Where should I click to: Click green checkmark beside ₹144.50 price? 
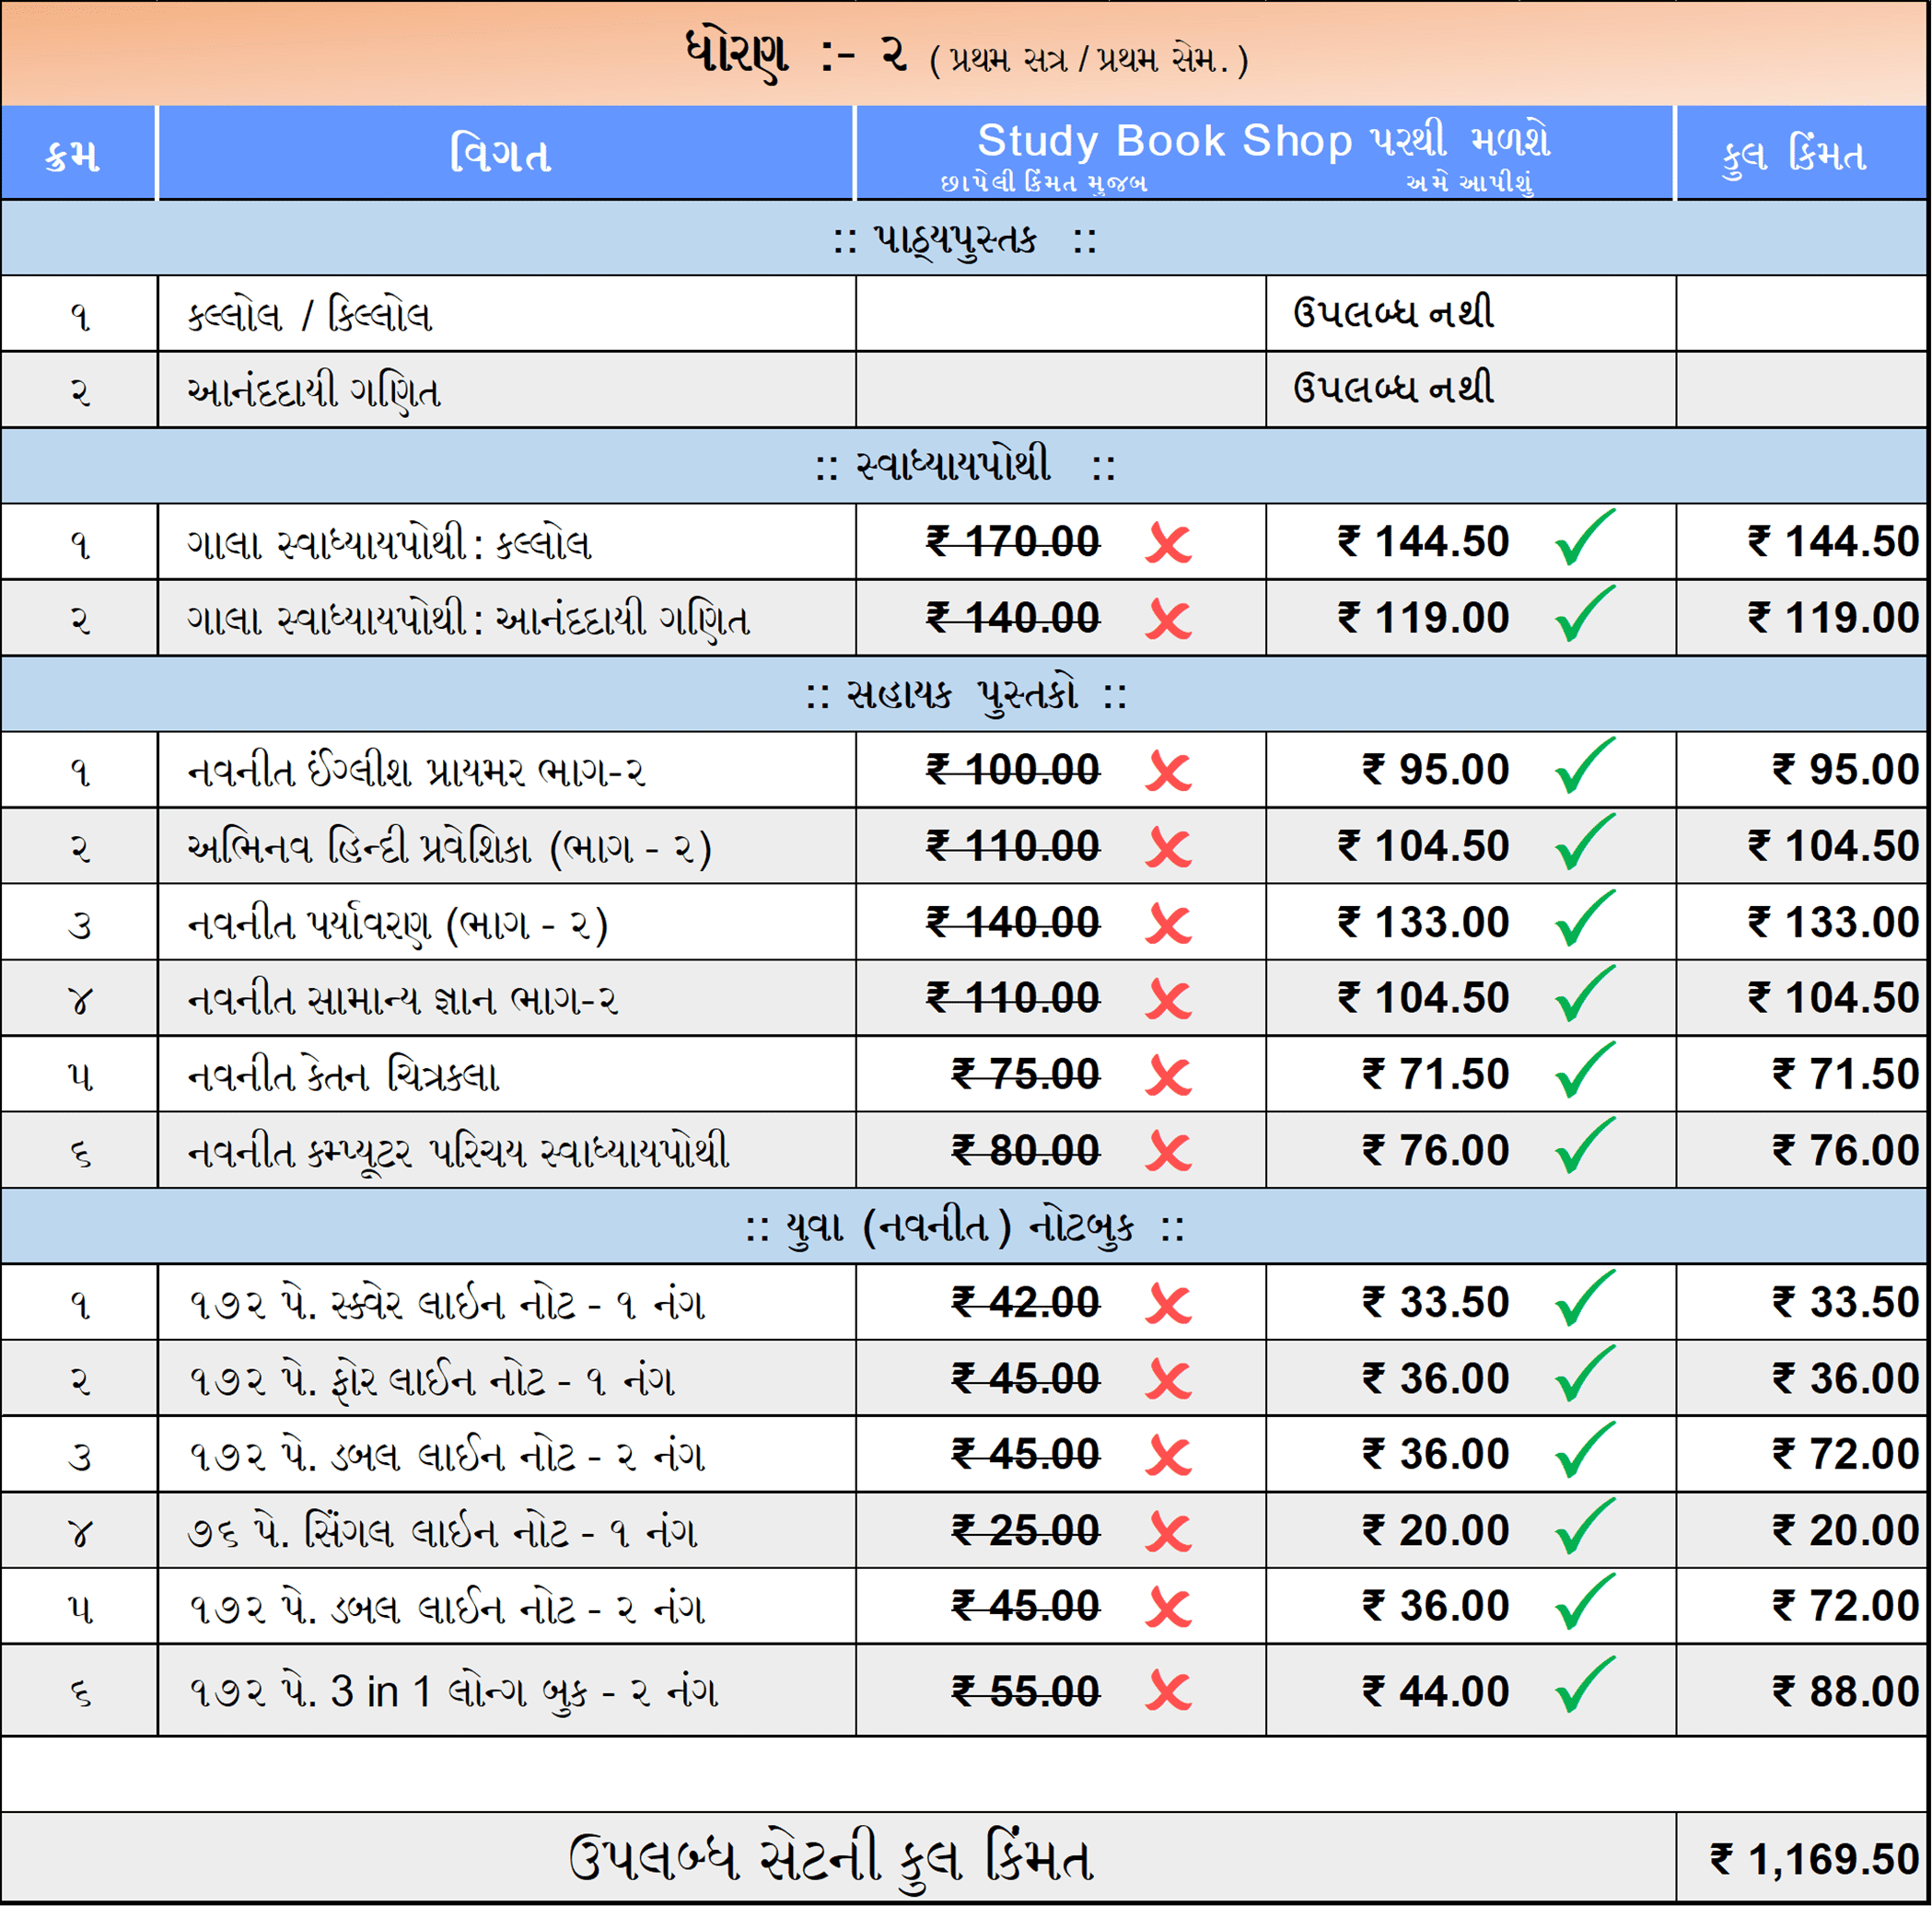pyautogui.click(x=1585, y=538)
